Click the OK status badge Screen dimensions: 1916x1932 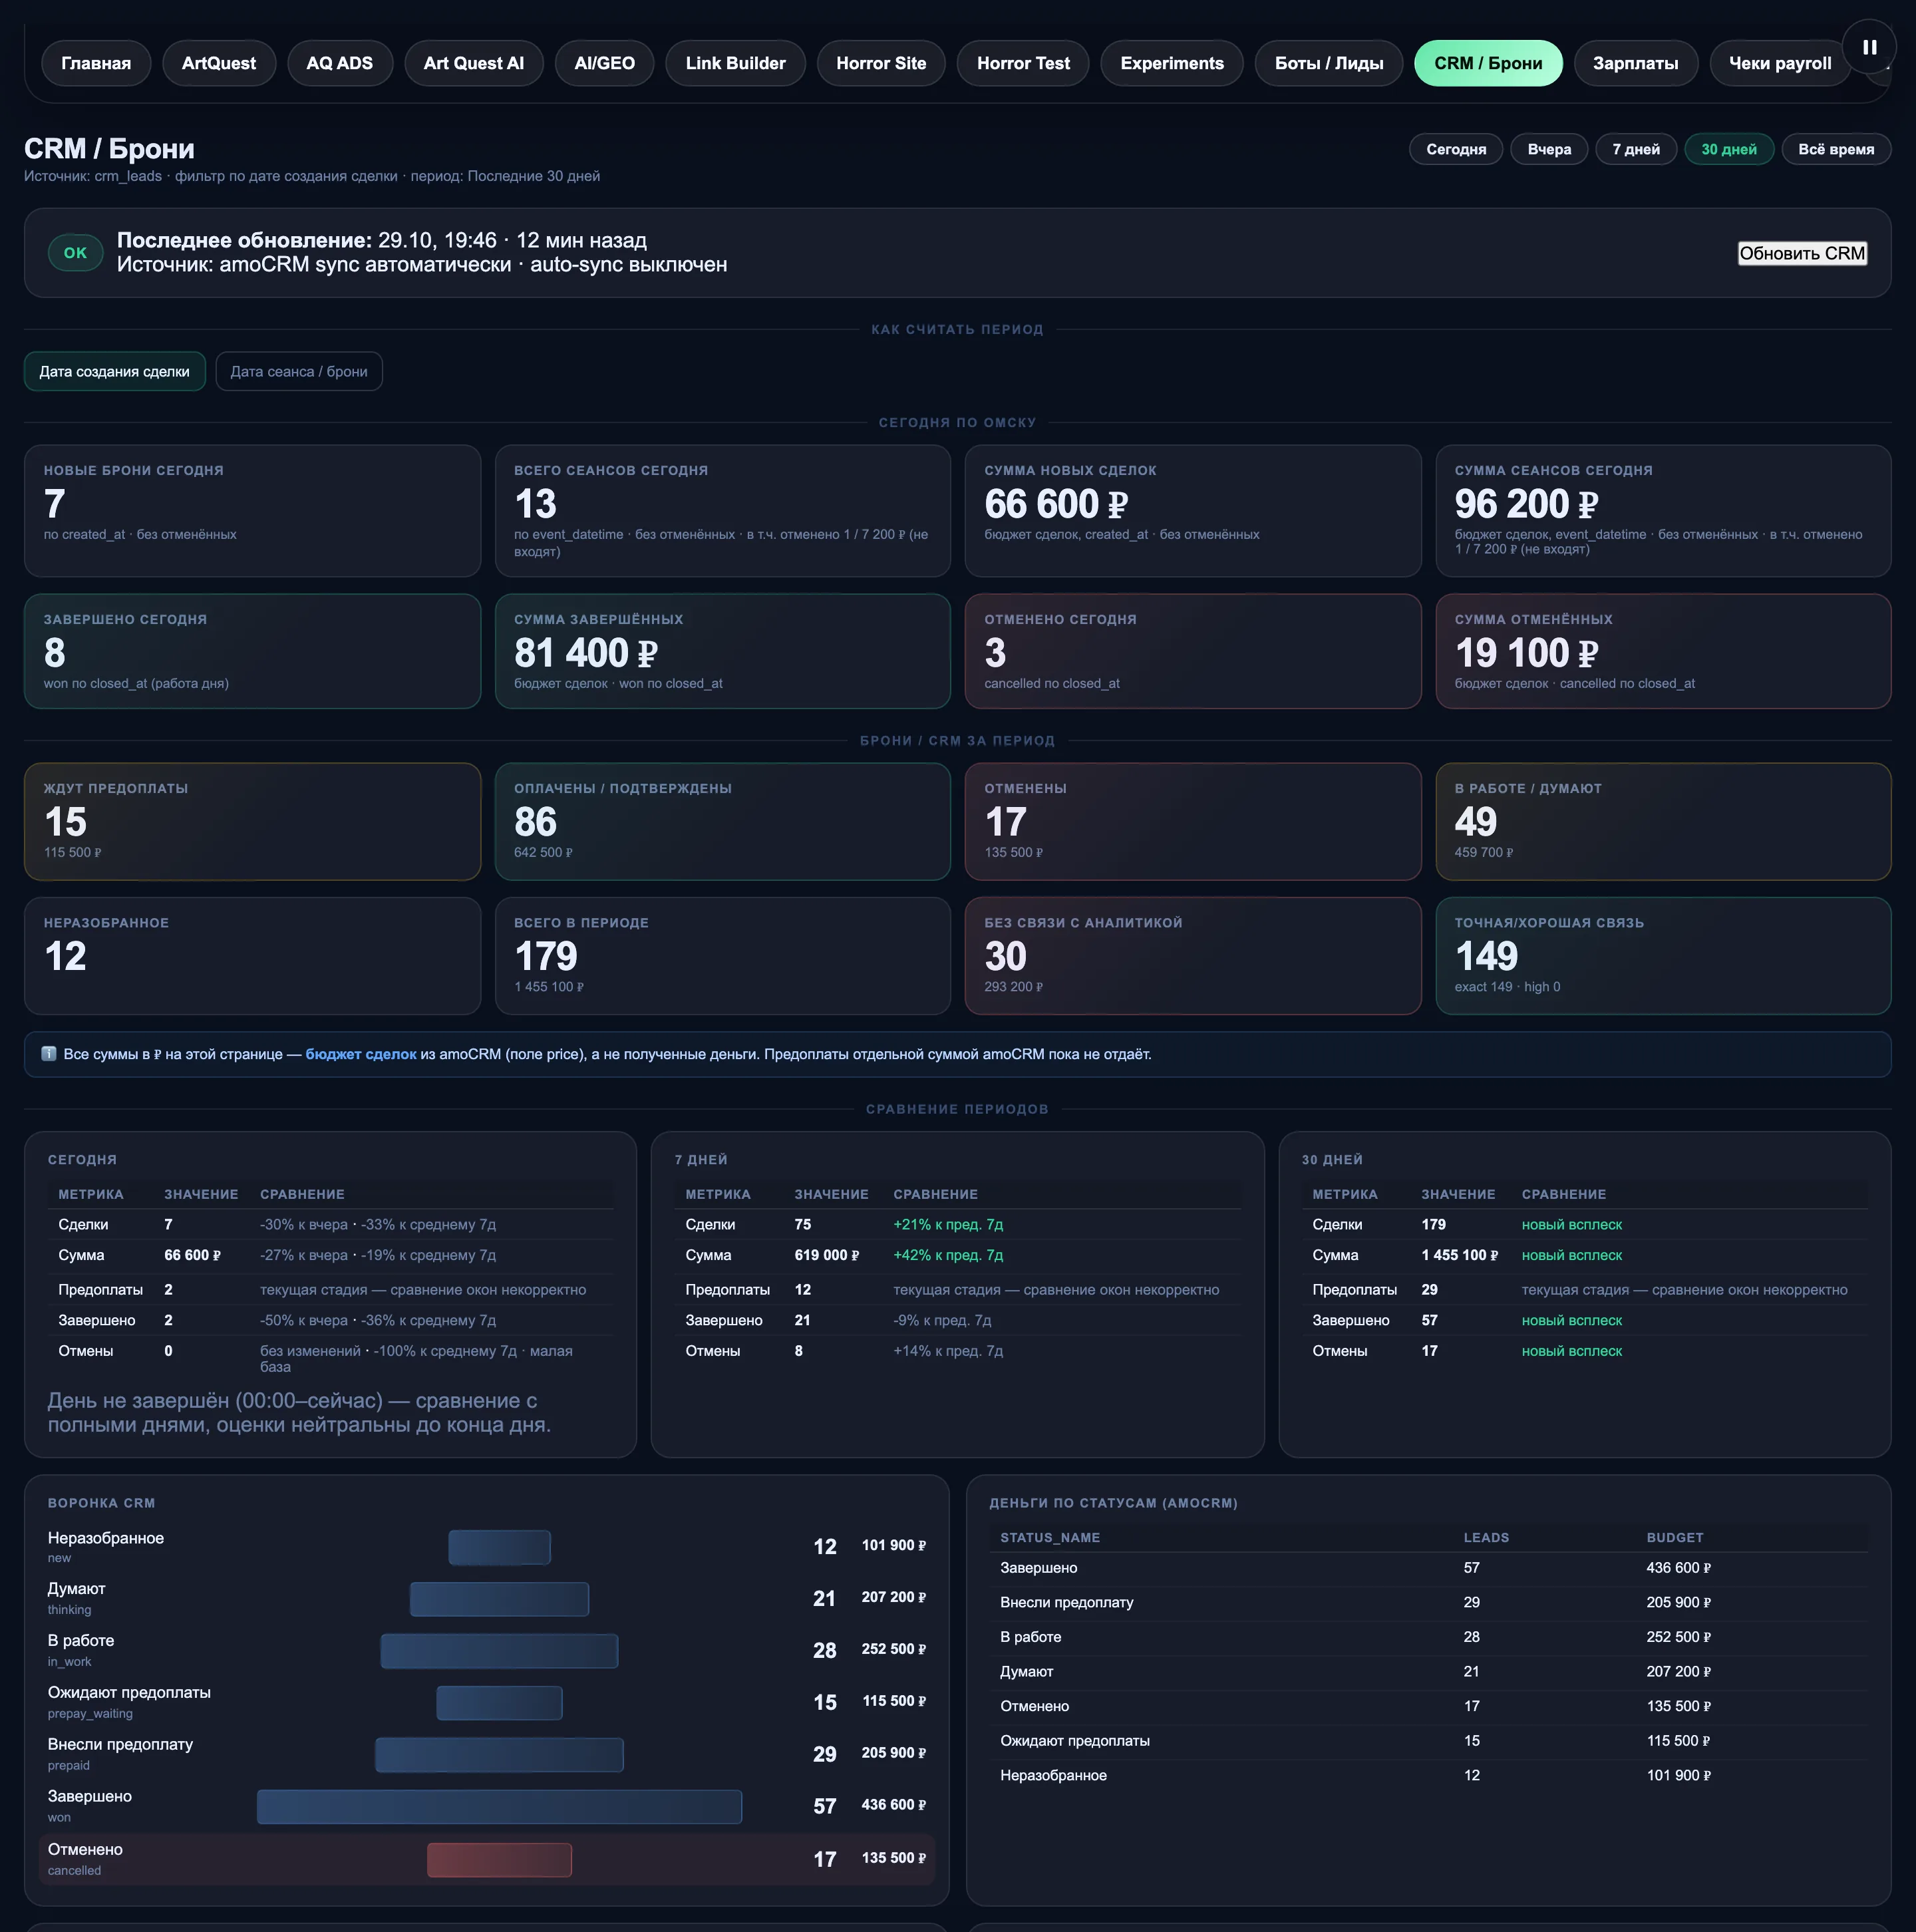[76, 253]
